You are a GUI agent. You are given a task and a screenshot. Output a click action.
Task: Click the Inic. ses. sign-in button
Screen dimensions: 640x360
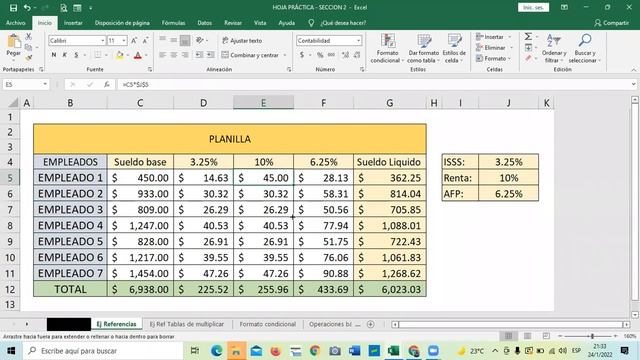point(533,7)
